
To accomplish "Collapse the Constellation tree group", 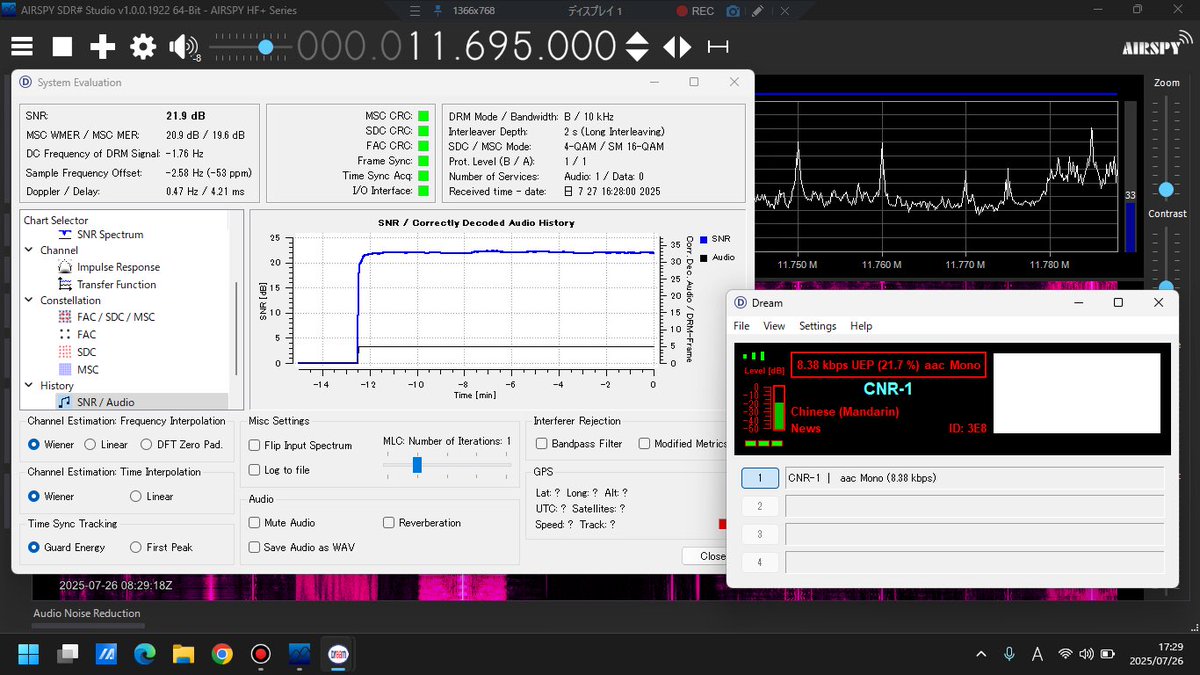I will click(29, 300).
